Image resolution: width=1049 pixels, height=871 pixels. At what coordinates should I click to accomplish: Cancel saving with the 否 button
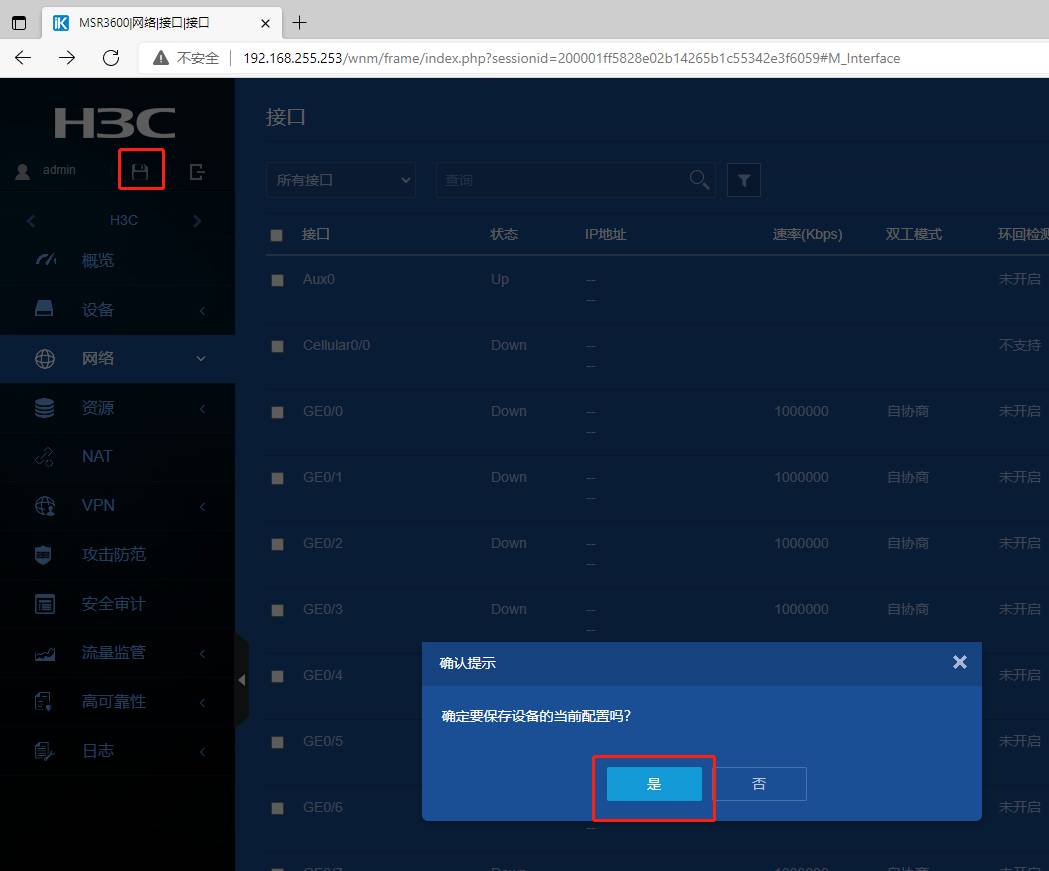(759, 784)
